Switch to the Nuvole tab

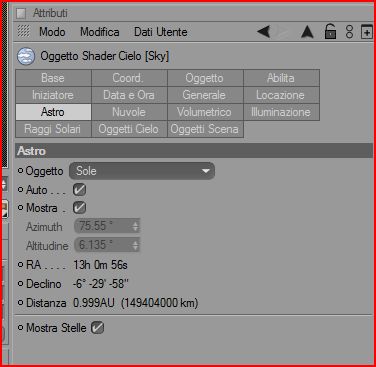point(129,112)
